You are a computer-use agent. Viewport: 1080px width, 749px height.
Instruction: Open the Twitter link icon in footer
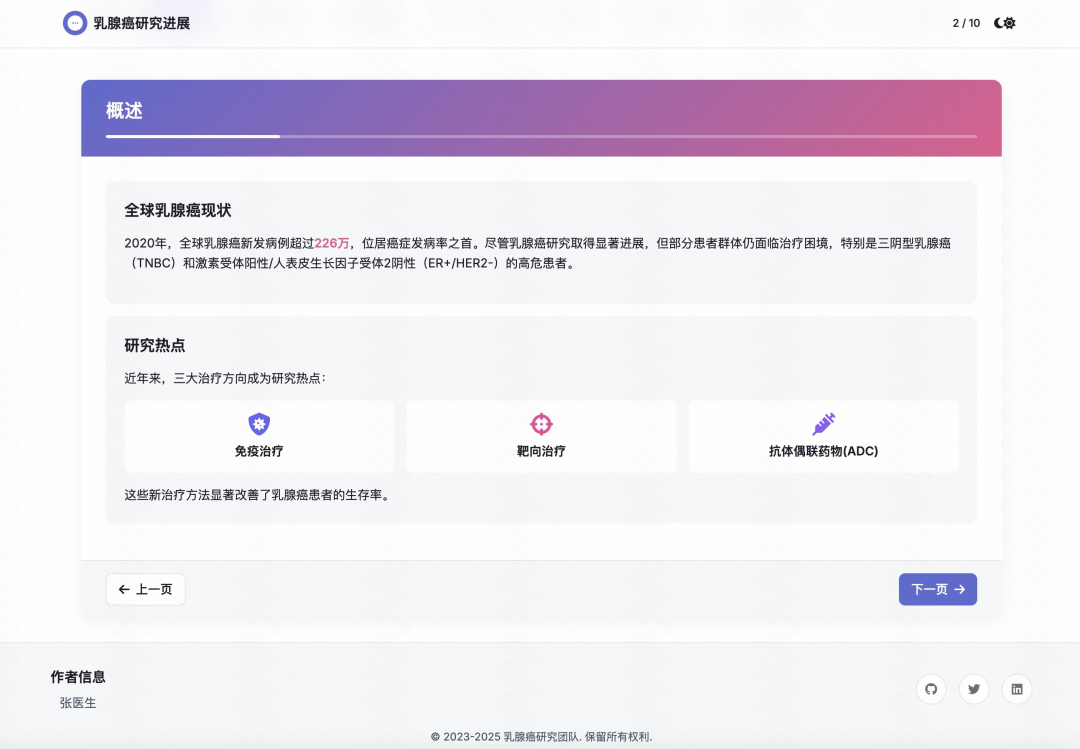974,689
